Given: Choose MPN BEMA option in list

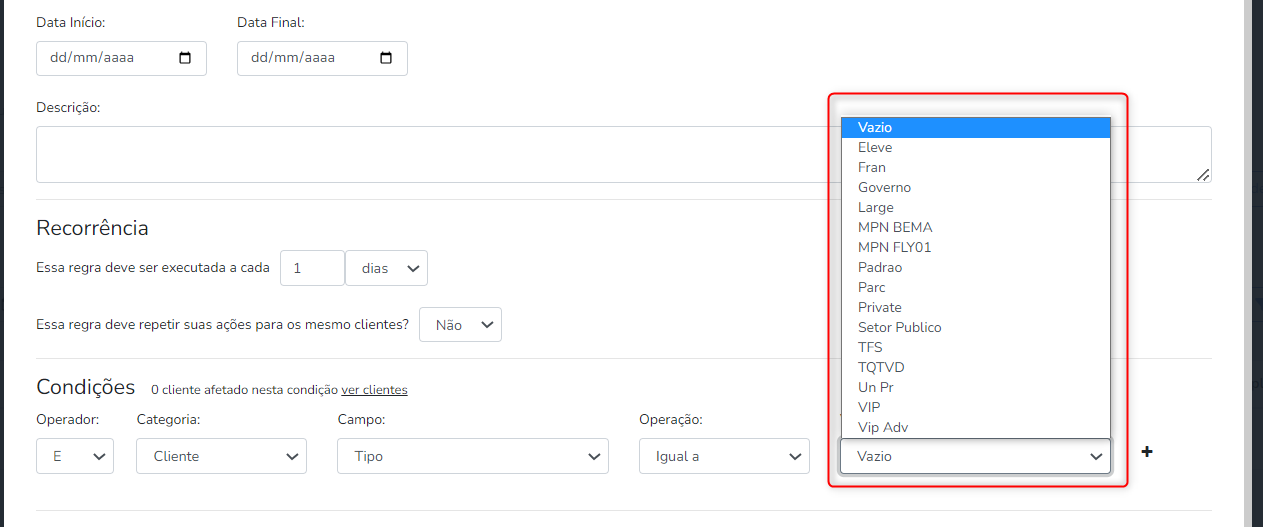Looking at the screenshot, I should coord(894,227).
